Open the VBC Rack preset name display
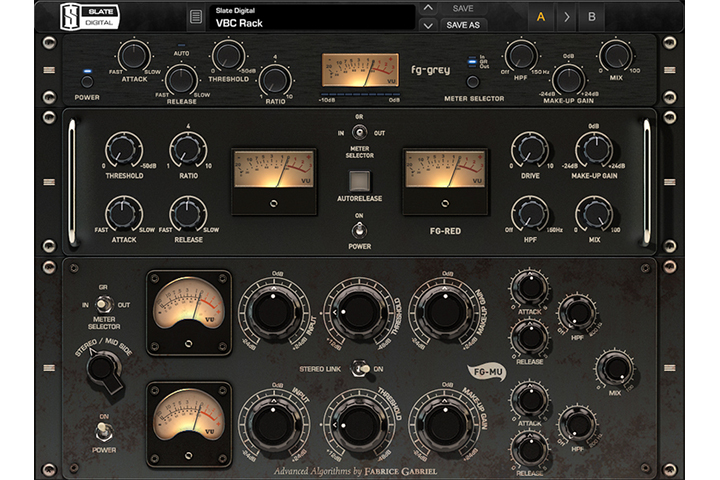The width and height of the screenshot is (720, 480). click(x=312, y=17)
